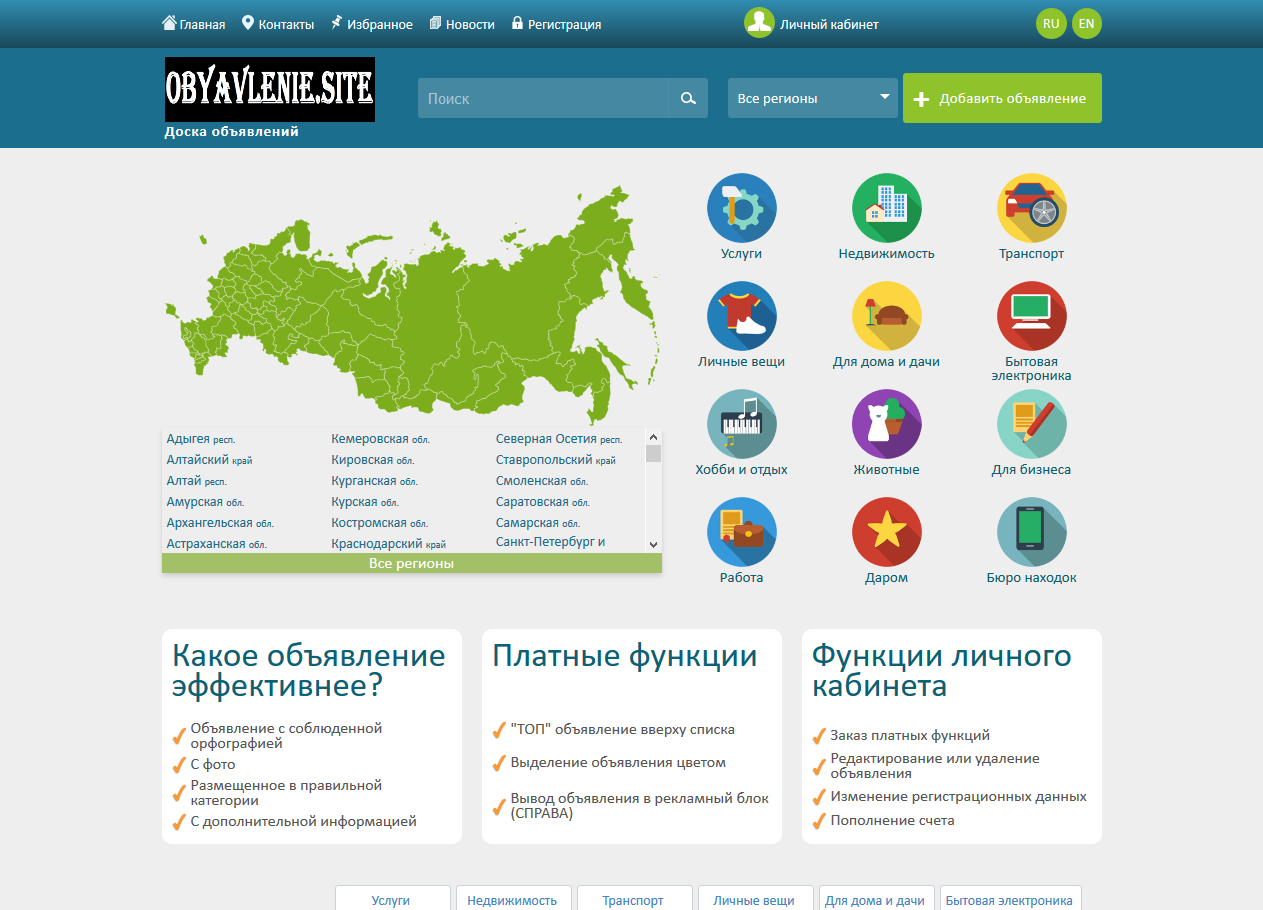Open the Работа briefcase icon
The image size is (1263, 910).
tap(741, 532)
